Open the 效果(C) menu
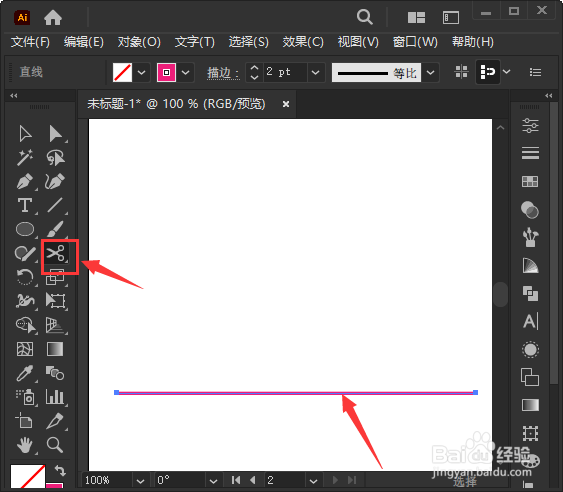The height and width of the screenshot is (492, 563). pos(303,42)
